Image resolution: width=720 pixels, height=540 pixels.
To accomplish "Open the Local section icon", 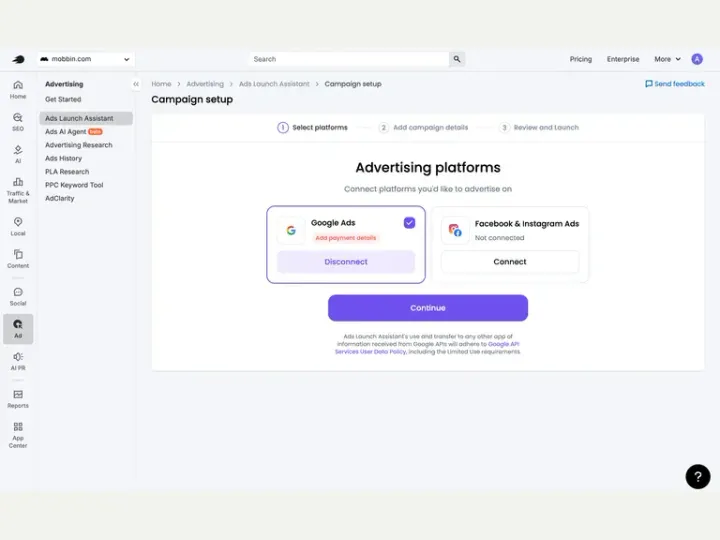I will [x=18, y=227].
